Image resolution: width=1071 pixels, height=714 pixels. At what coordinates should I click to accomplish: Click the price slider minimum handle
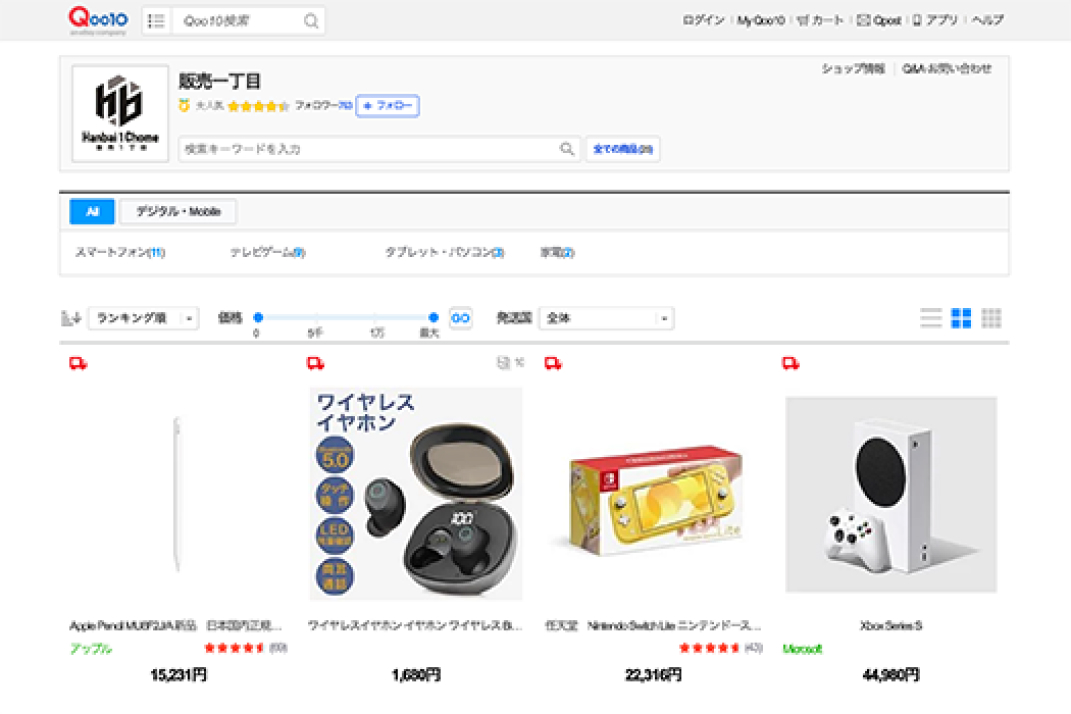pos(258,318)
